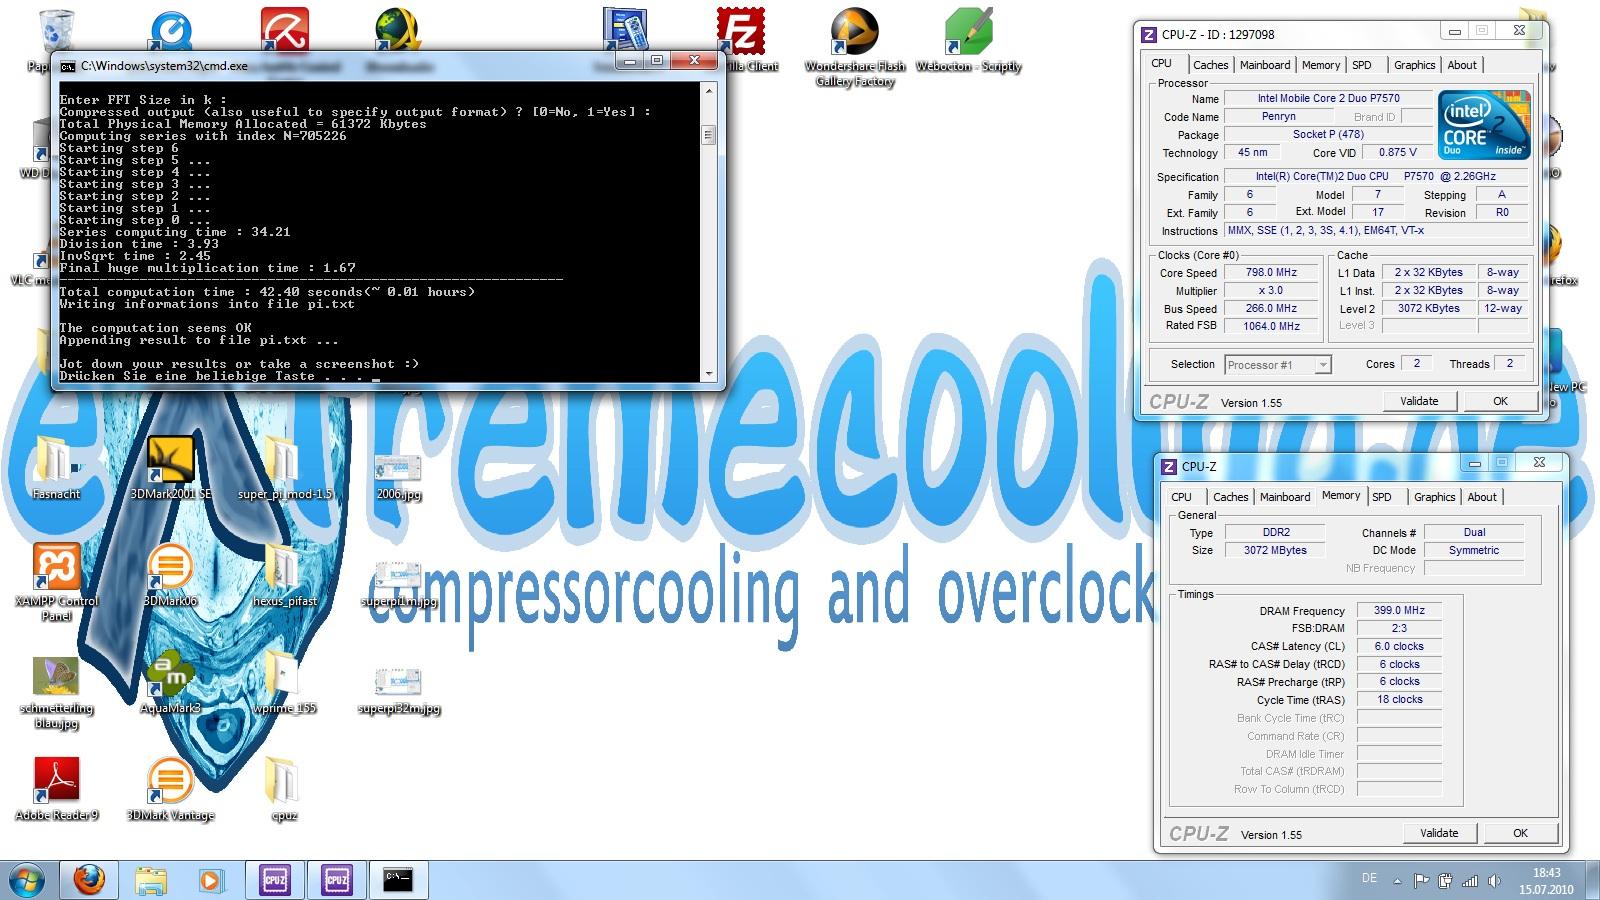This screenshot has width=1600, height=900.
Task: Launch 3DMark2001 SE desktop shortcut
Action: (x=171, y=467)
